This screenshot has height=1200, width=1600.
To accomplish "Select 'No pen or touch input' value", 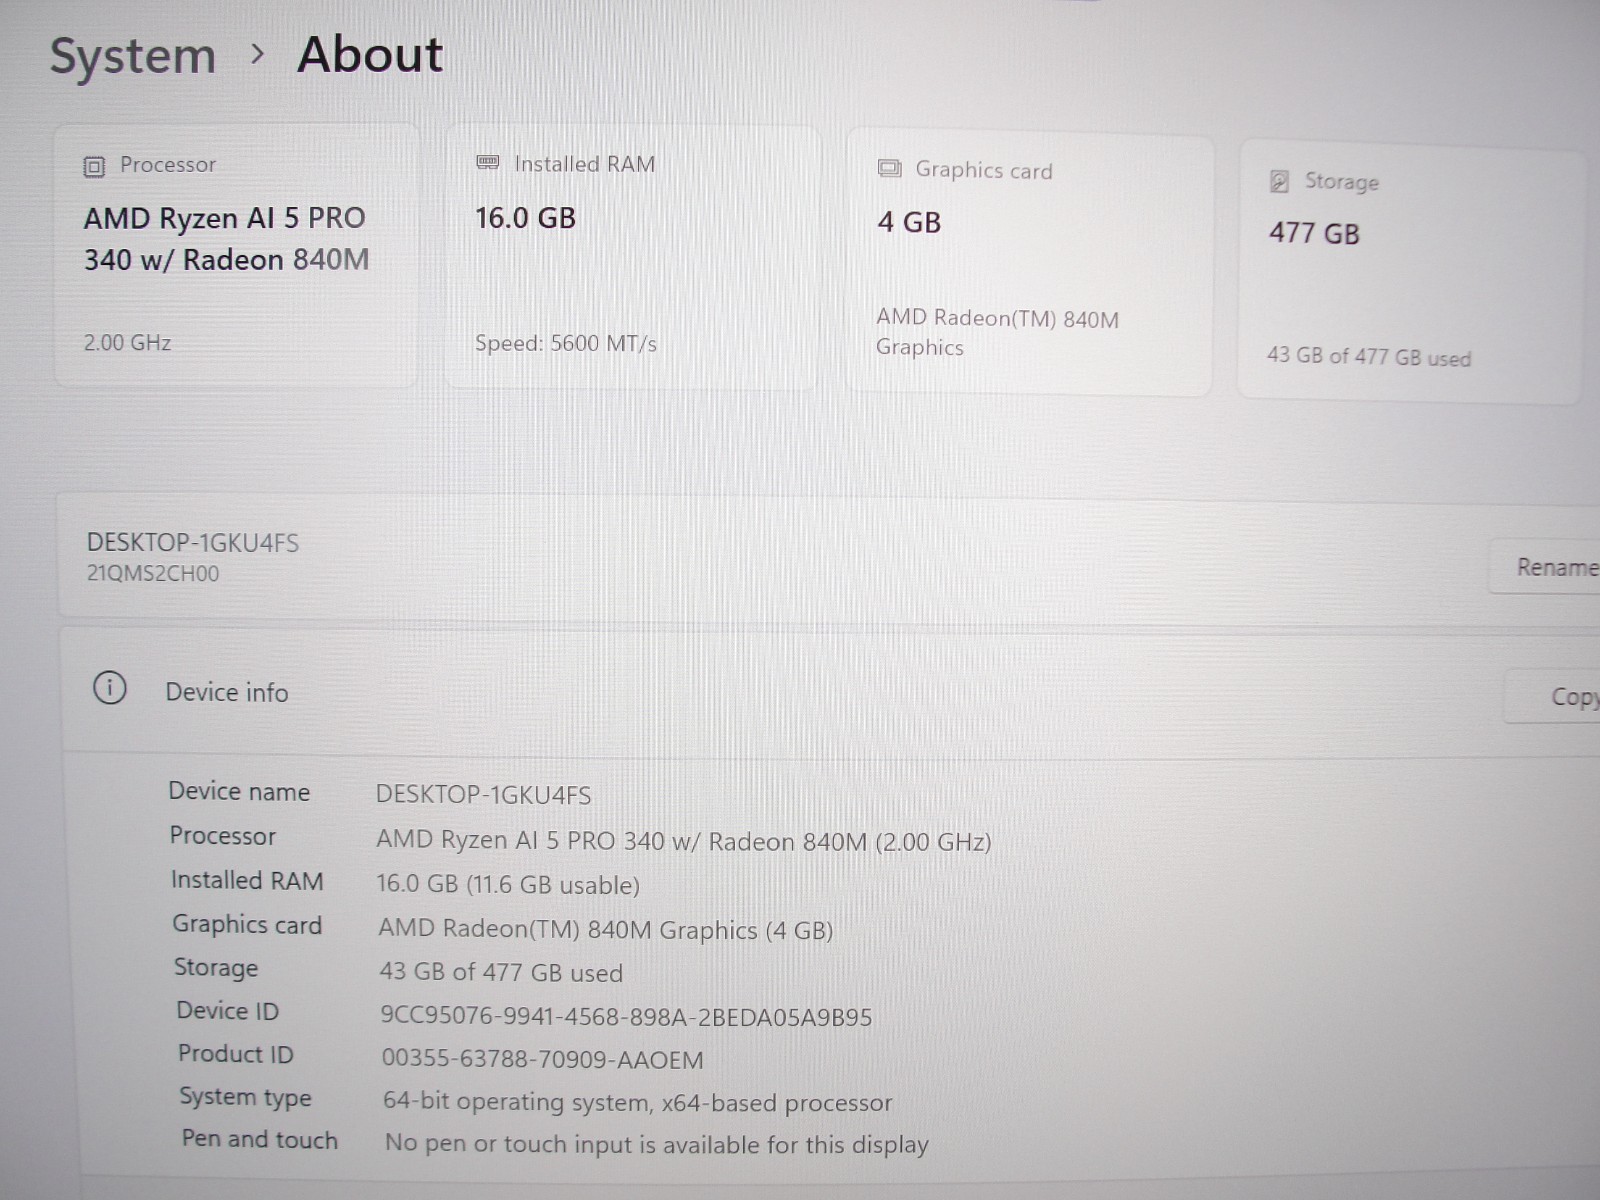I will pyautogui.click(x=657, y=1144).
